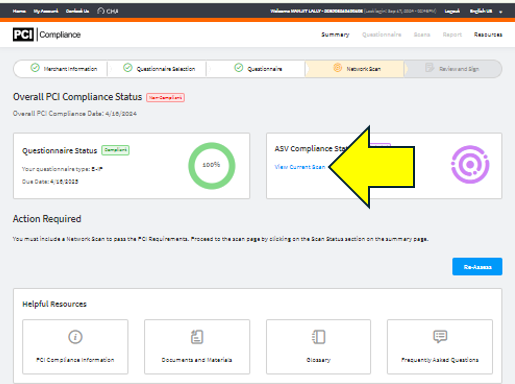Click the Helpful Resources heading
The height and width of the screenshot is (384, 515).
[x=54, y=304]
